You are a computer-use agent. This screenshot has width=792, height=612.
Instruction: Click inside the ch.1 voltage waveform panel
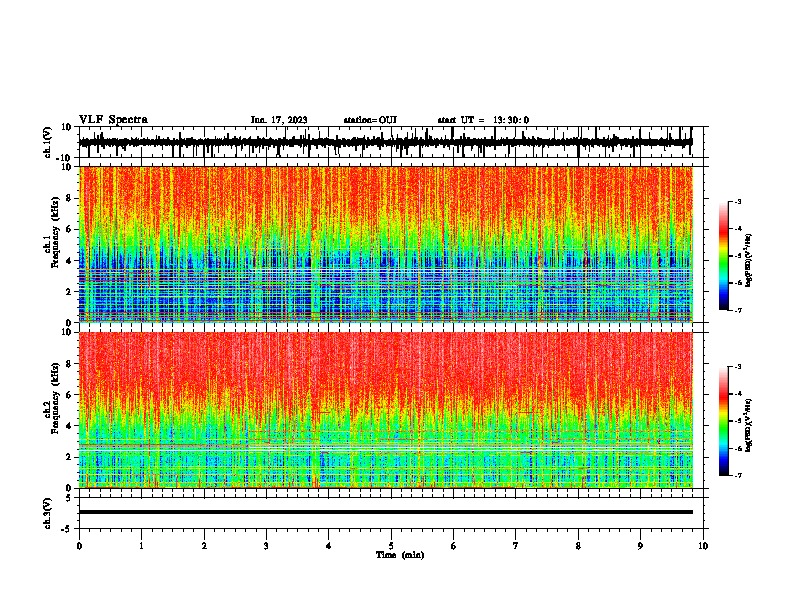391,142
